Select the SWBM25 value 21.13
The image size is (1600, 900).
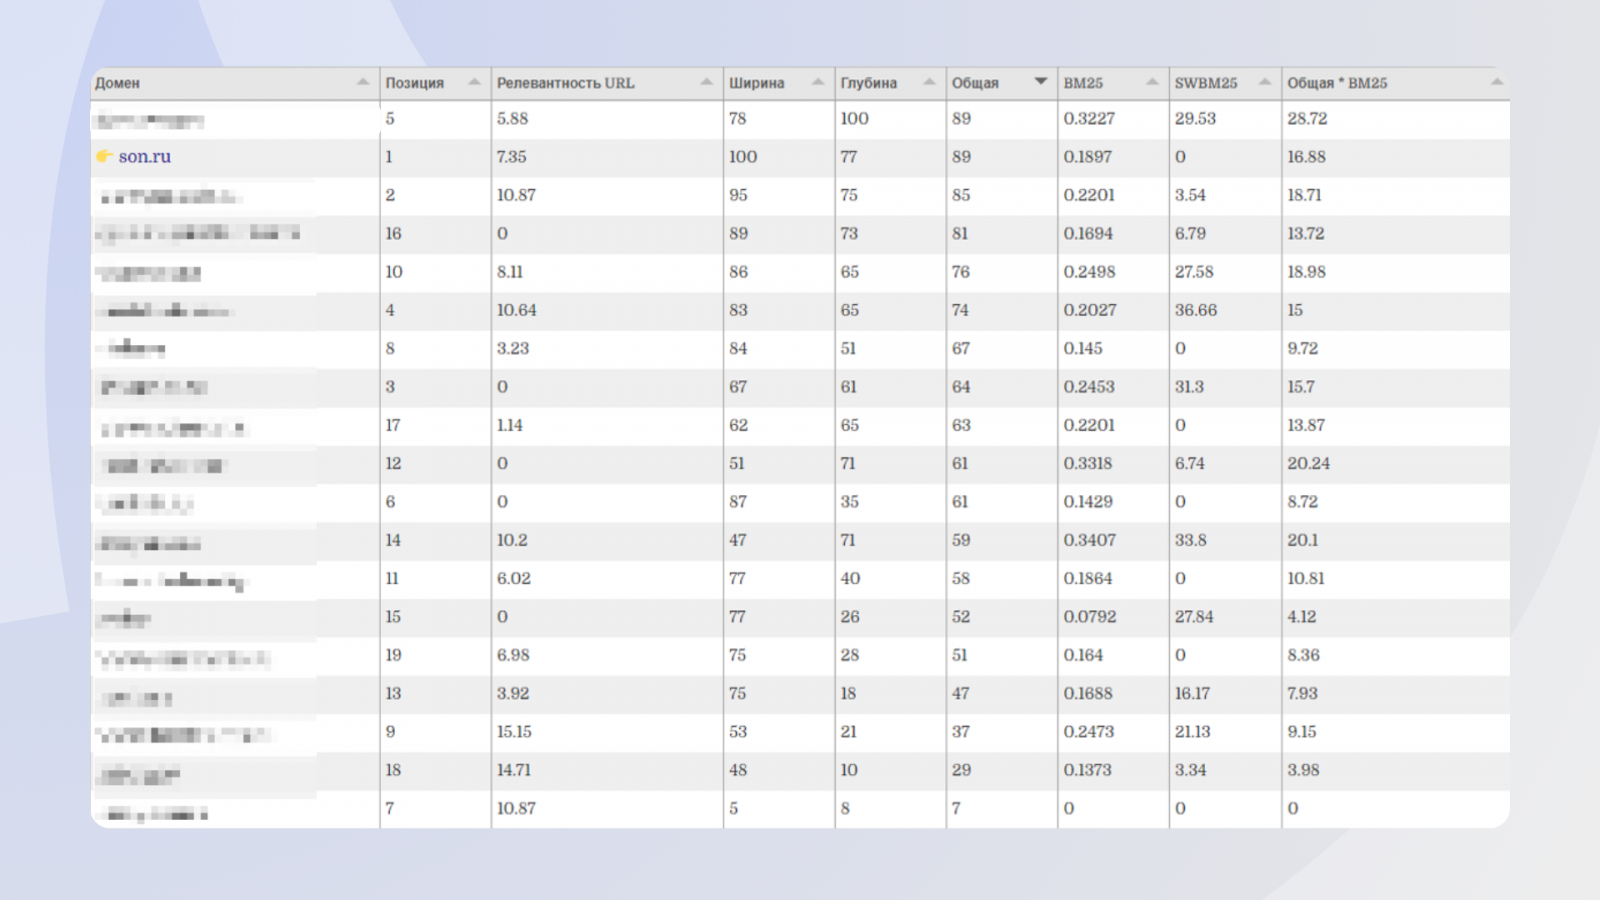tap(1192, 732)
